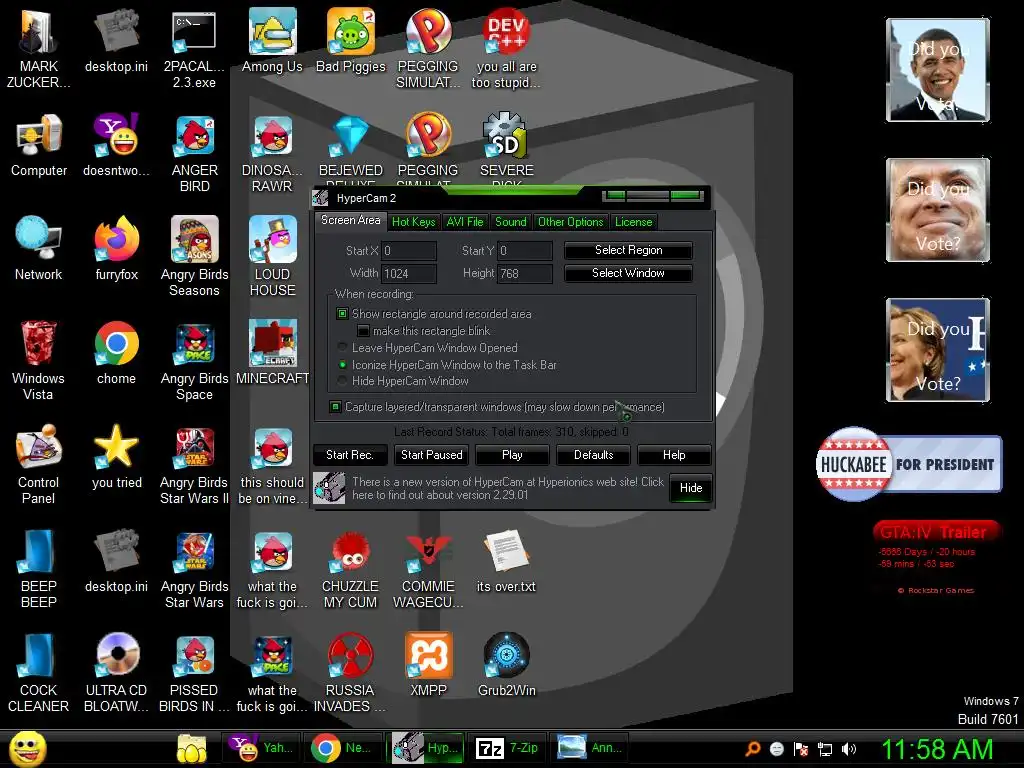Click the Play button in HyperCam
Screen dimensions: 1024x768
[x=513, y=455]
